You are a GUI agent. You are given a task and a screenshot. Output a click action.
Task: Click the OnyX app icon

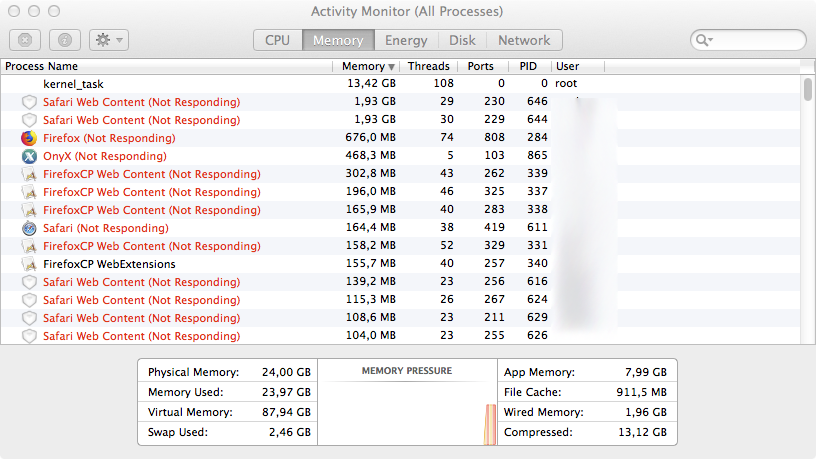pos(29,156)
